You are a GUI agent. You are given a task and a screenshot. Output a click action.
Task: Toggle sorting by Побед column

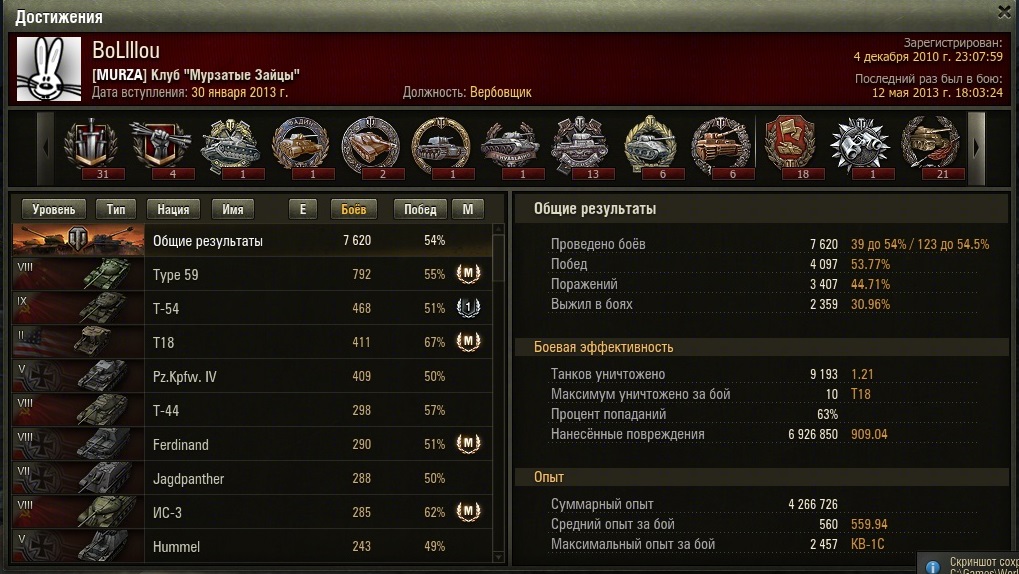[420, 209]
